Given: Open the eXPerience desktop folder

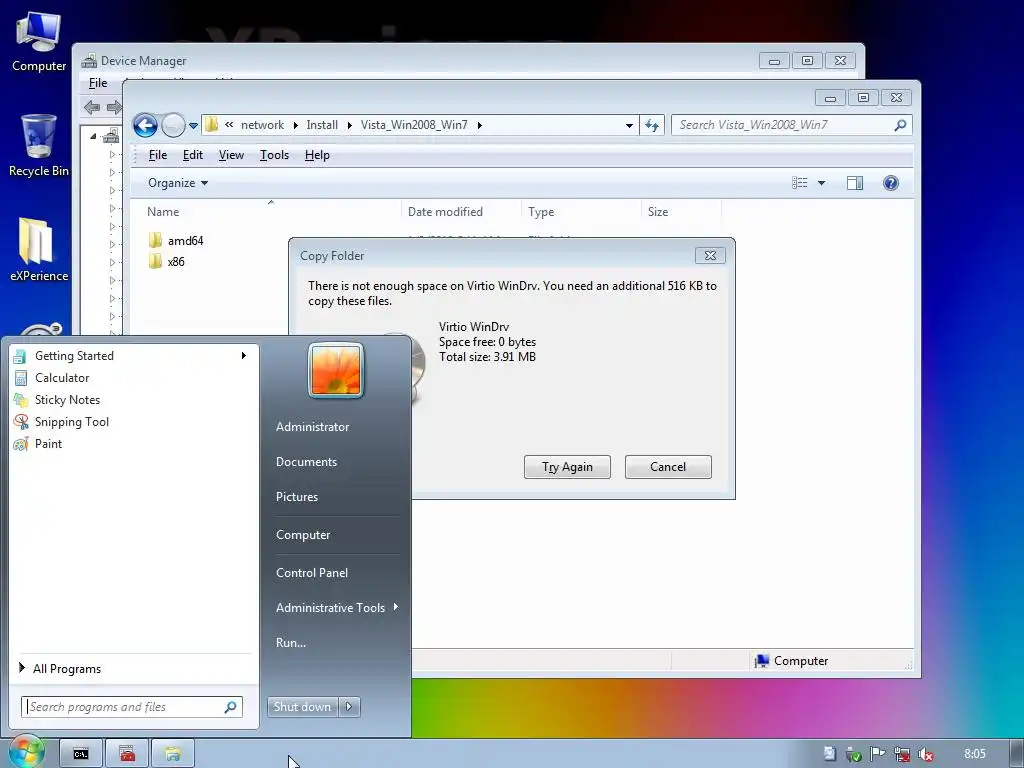Looking at the screenshot, I should [39, 249].
